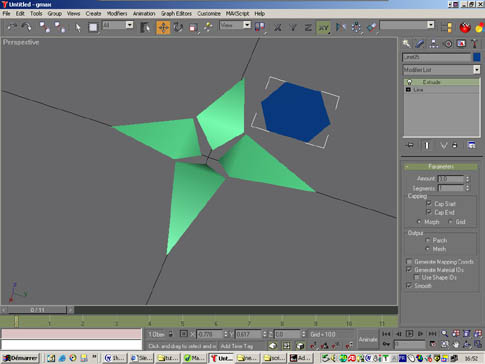The image size is (485, 364).
Task: Click the extrude Amount value field
Action: [450, 179]
